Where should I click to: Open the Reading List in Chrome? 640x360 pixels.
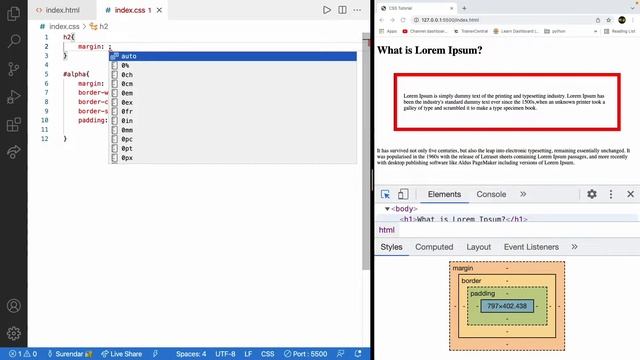pyautogui.click(x=619, y=31)
